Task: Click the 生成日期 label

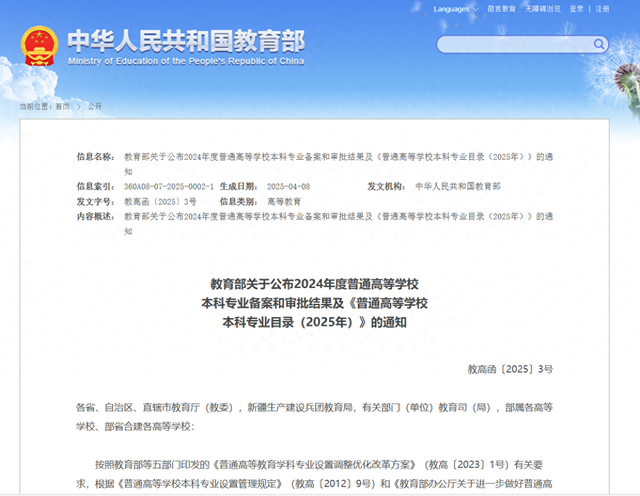Action: (x=239, y=187)
